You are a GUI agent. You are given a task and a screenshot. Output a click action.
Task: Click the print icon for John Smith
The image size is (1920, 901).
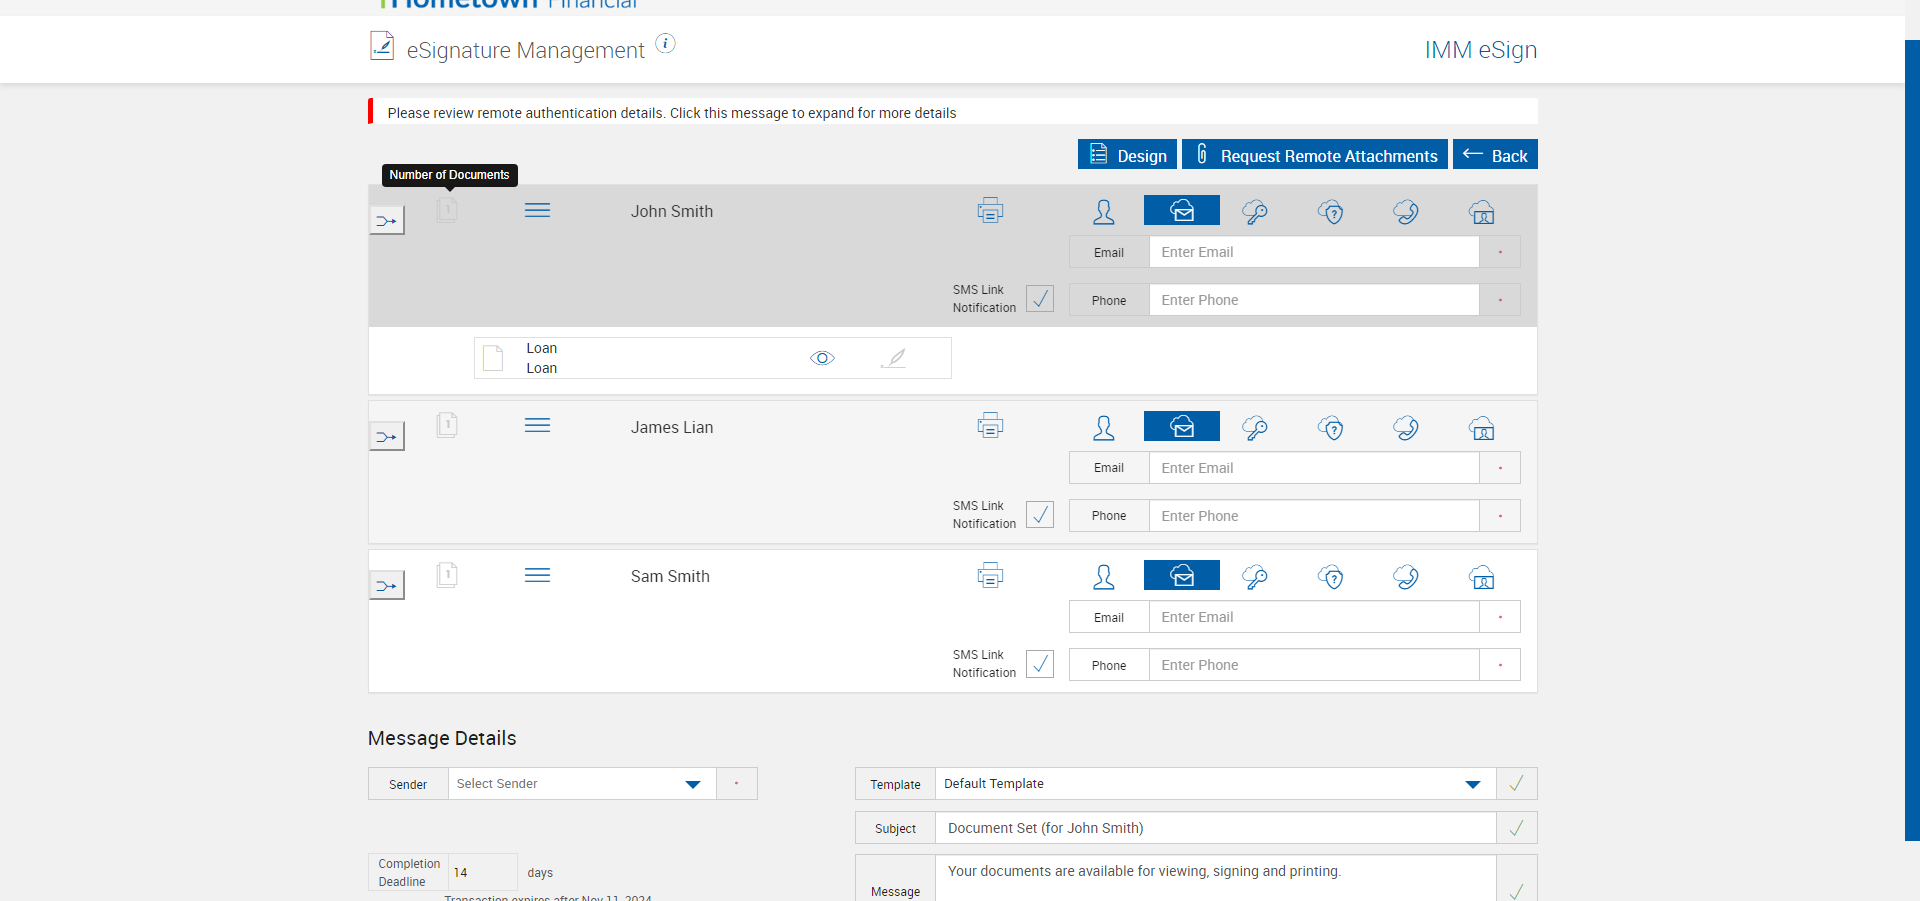click(990, 211)
